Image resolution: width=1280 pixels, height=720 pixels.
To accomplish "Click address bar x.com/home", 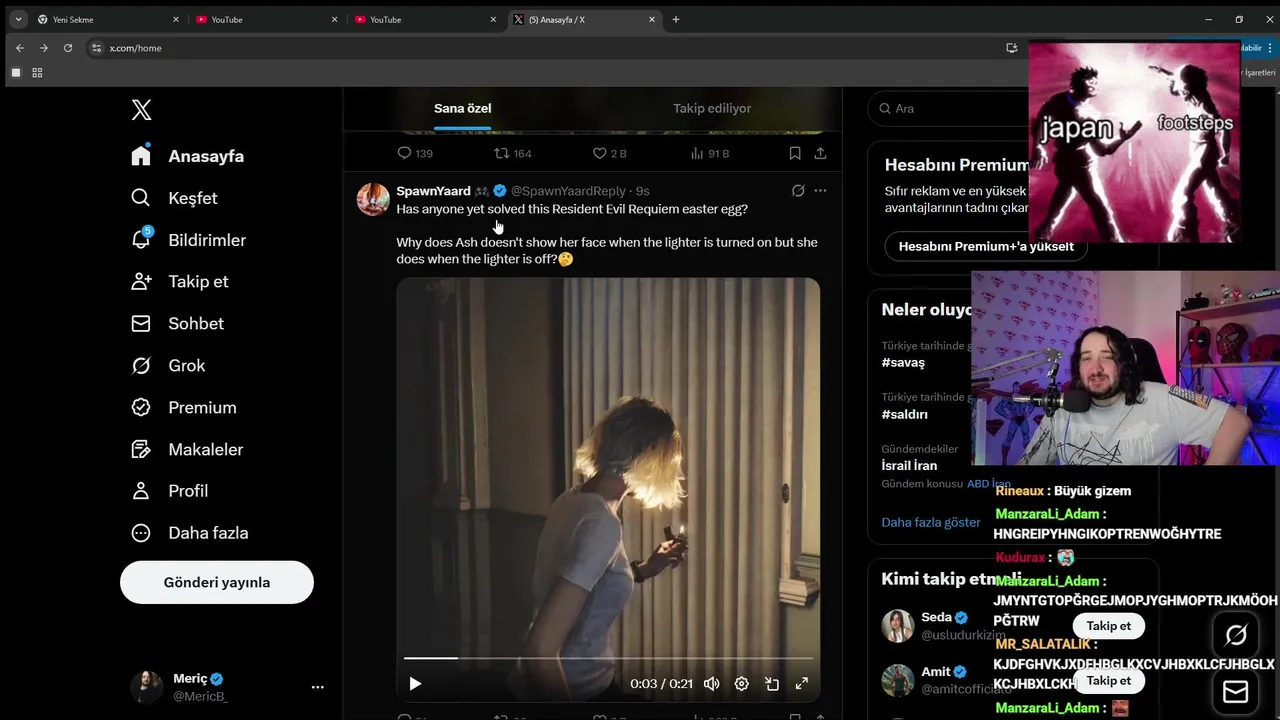I will tap(135, 48).
